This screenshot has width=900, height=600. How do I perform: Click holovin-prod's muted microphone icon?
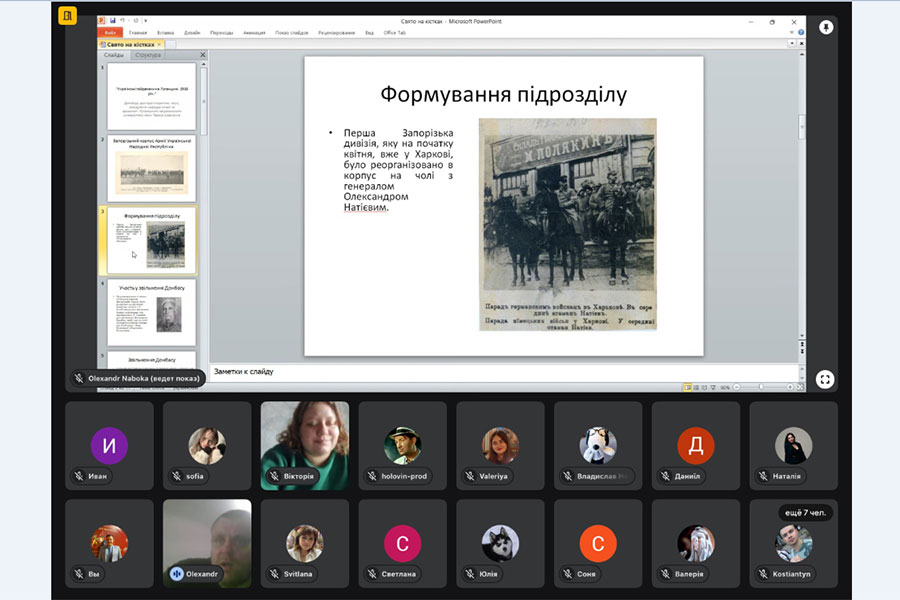(x=372, y=476)
